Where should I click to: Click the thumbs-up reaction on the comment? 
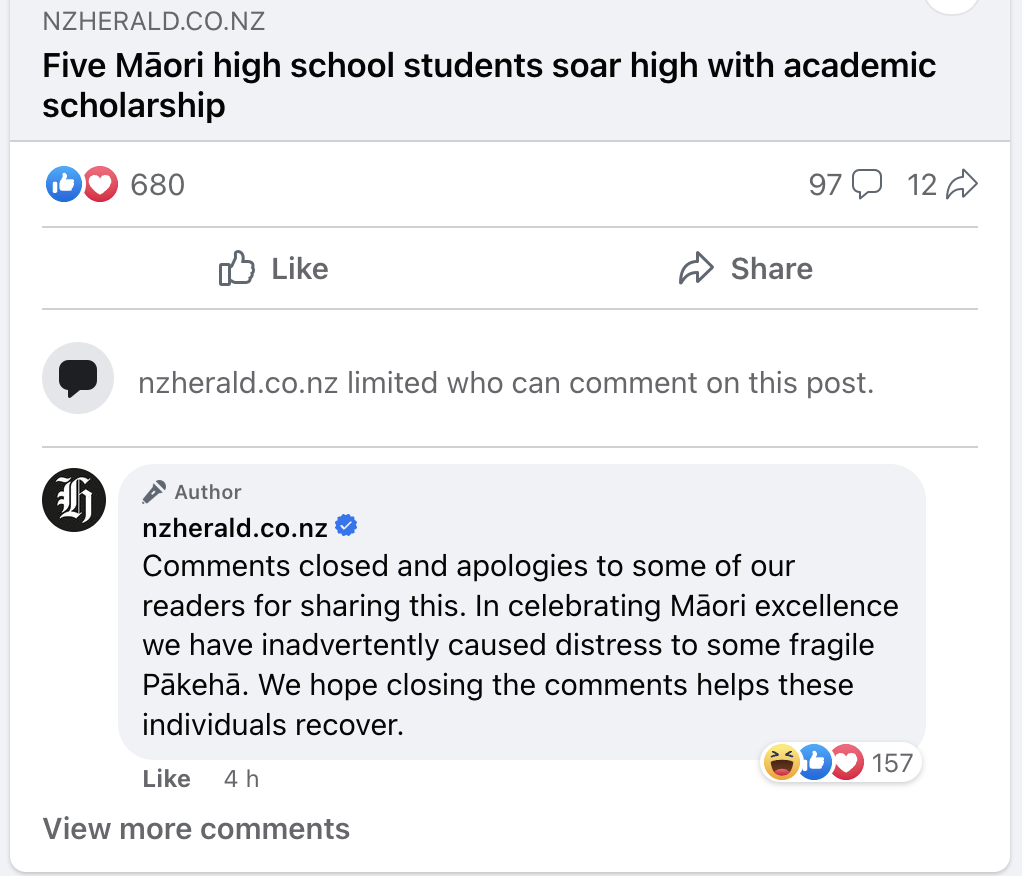[814, 763]
